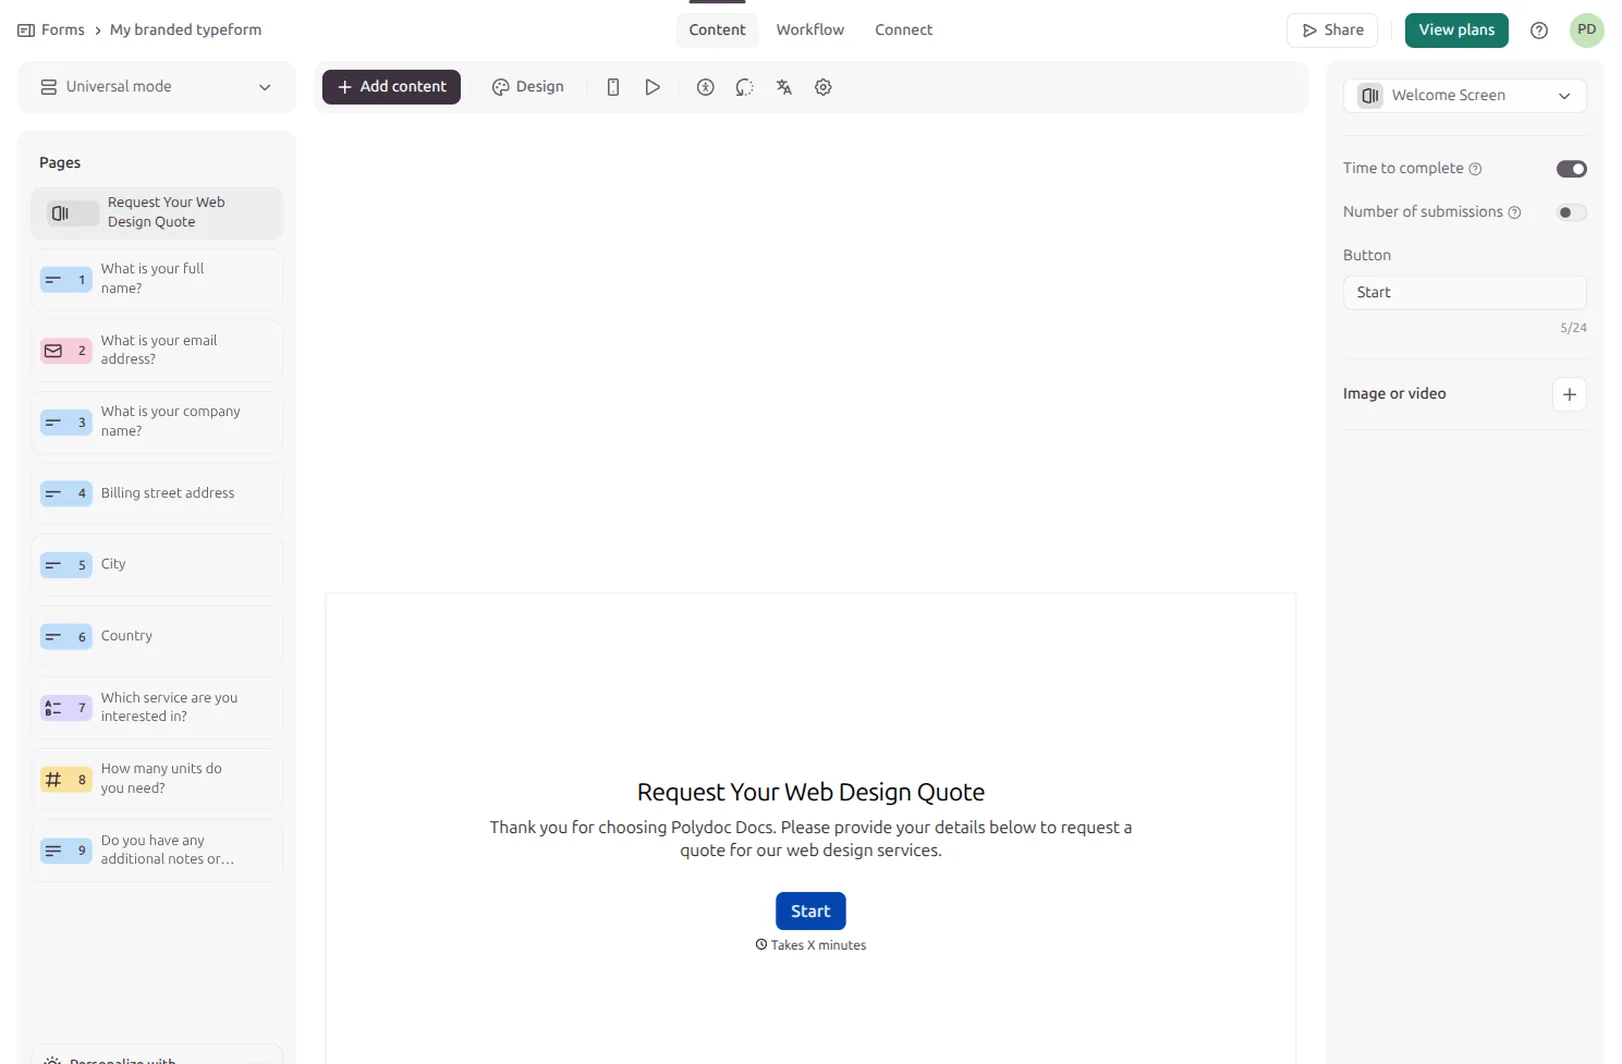Screen dimensions: 1622x1064
Task: Click the Takes X minutes label
Action: pos(811,945)
